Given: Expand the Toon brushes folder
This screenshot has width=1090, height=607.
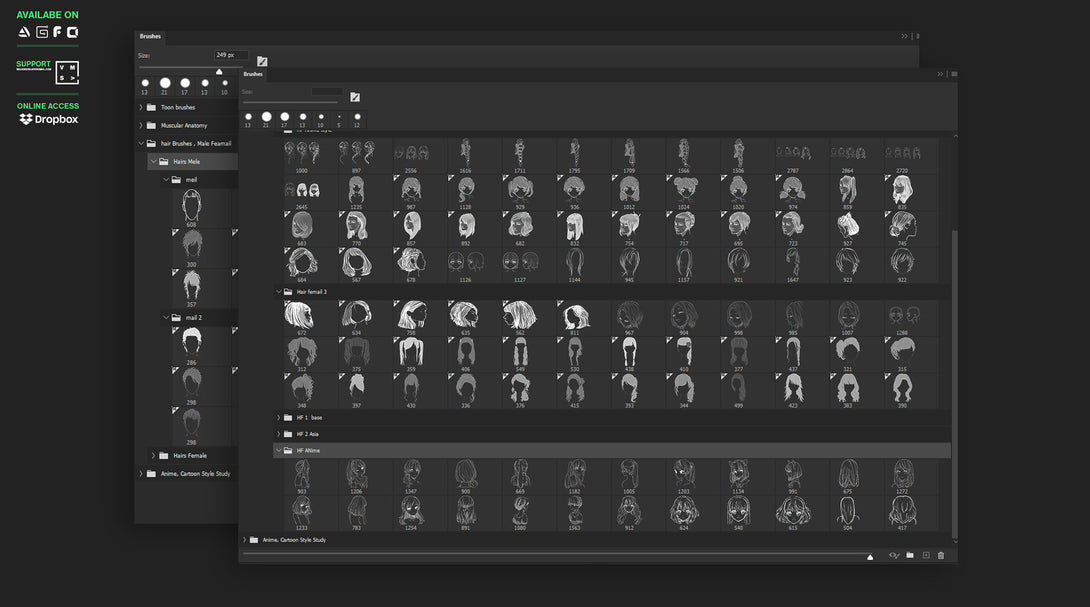Looking at the screenshot, I should point(141,107).
